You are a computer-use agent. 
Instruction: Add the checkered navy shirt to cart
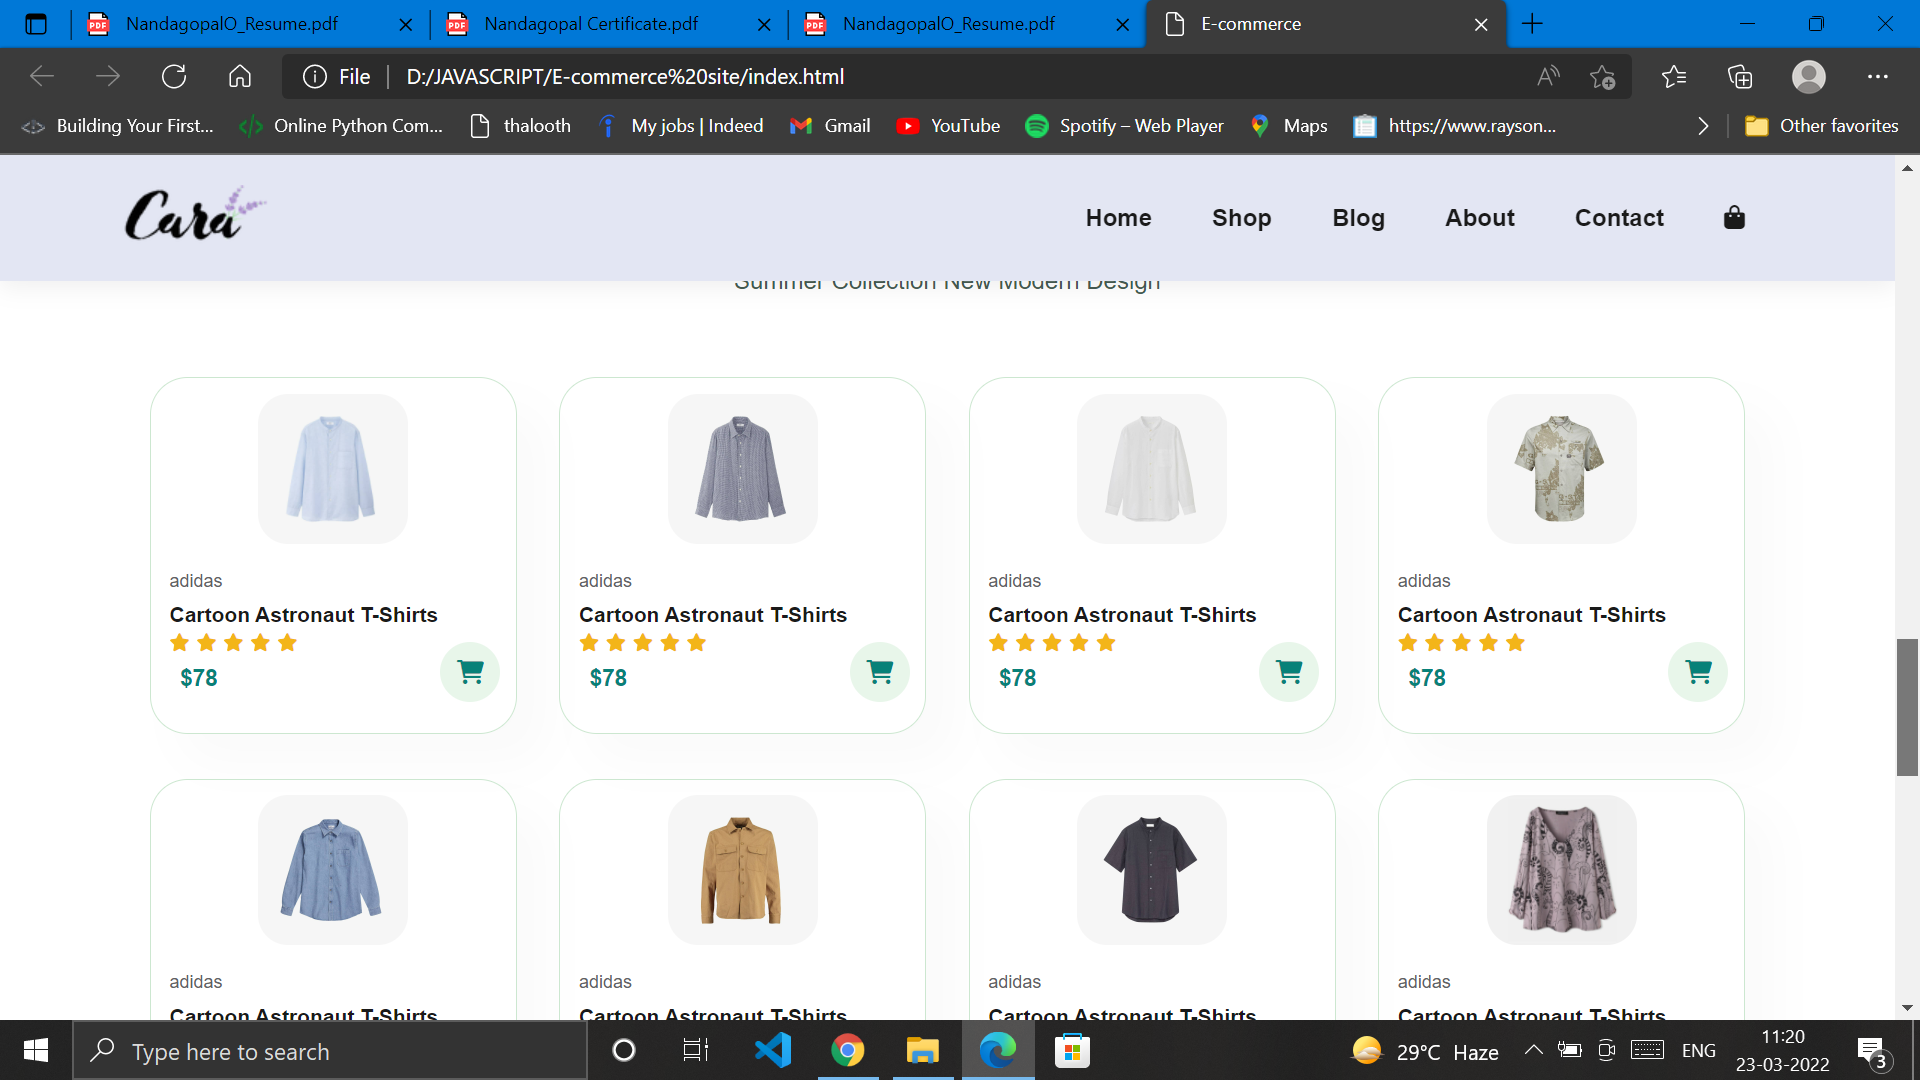tap(880, 672)
